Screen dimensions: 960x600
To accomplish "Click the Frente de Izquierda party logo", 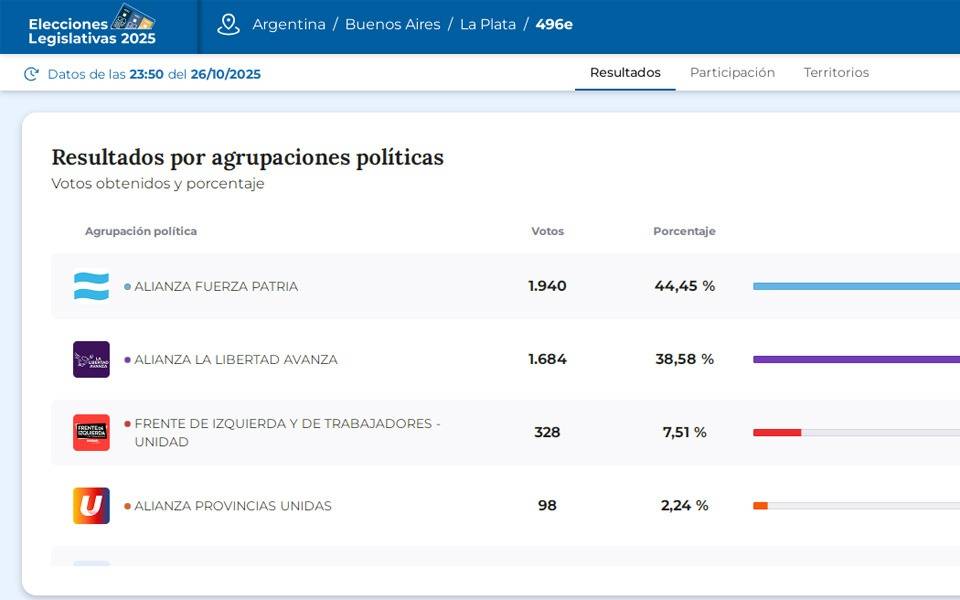I will click(91, 432).
